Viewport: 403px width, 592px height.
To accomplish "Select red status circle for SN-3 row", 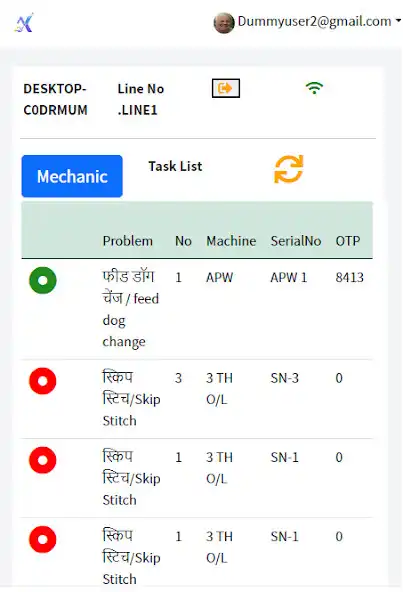I will (x=43, y=381).
